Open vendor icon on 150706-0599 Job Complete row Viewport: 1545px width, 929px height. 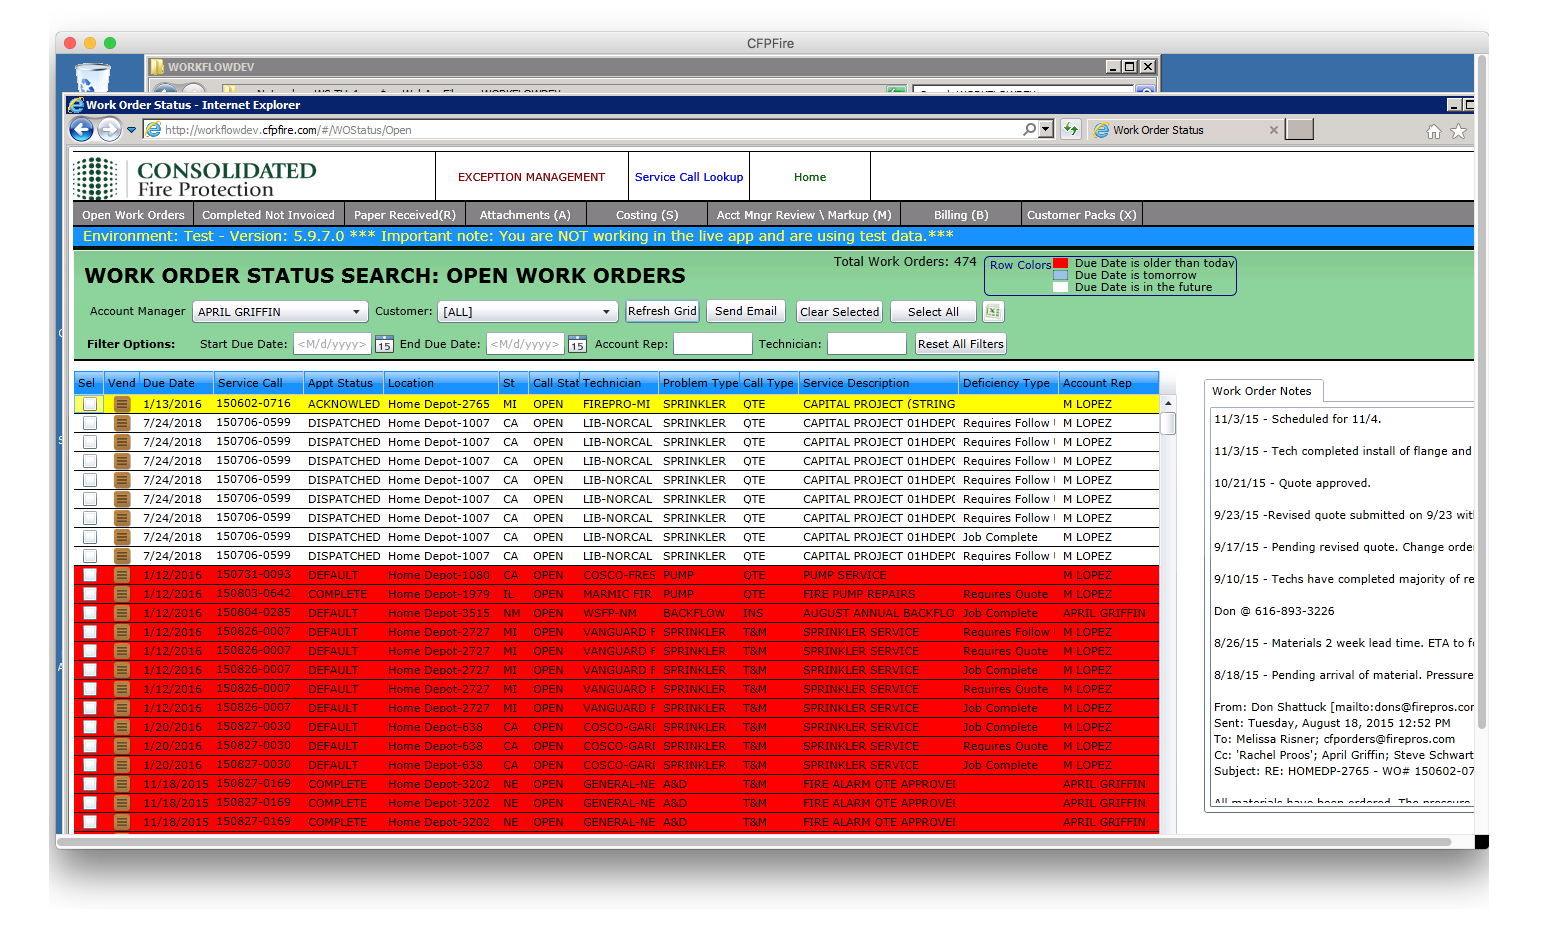pos(122,537)
